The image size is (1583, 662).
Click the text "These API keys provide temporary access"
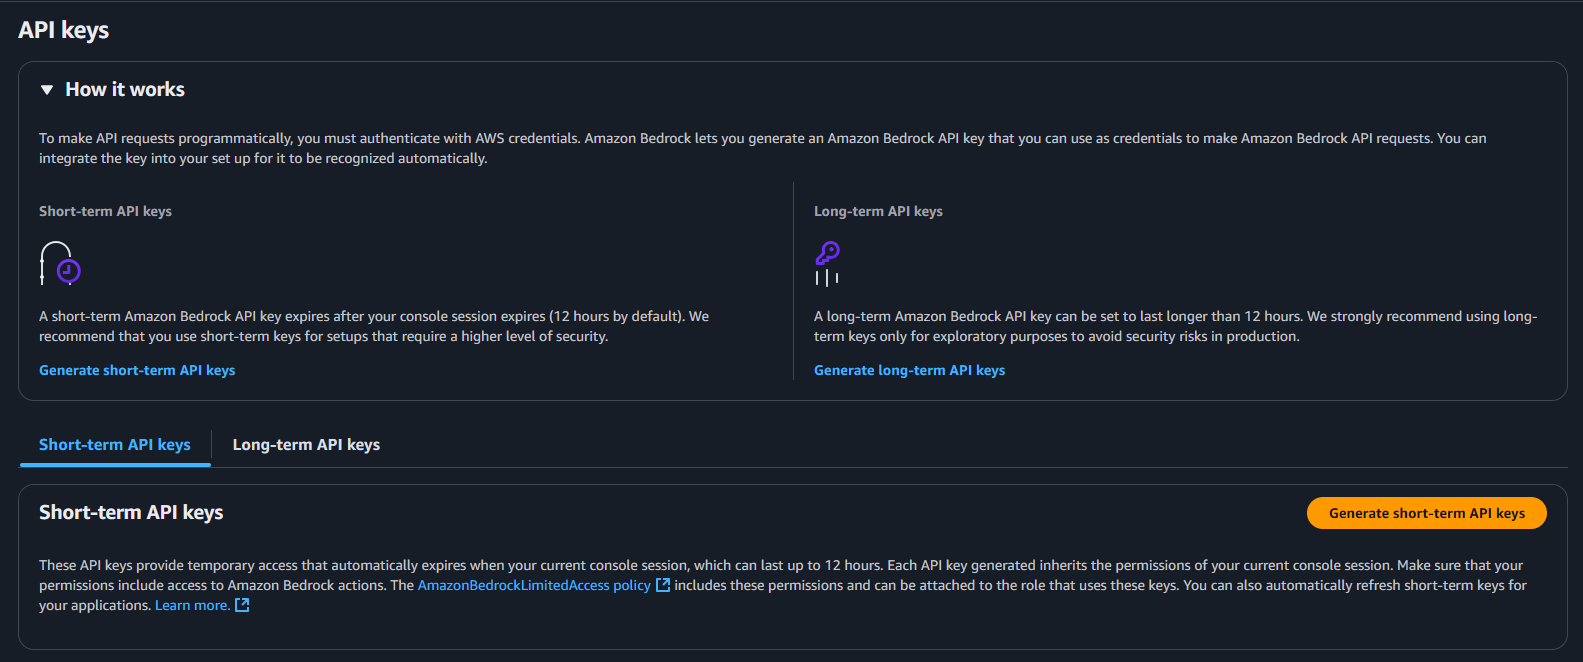click(168, 565)
